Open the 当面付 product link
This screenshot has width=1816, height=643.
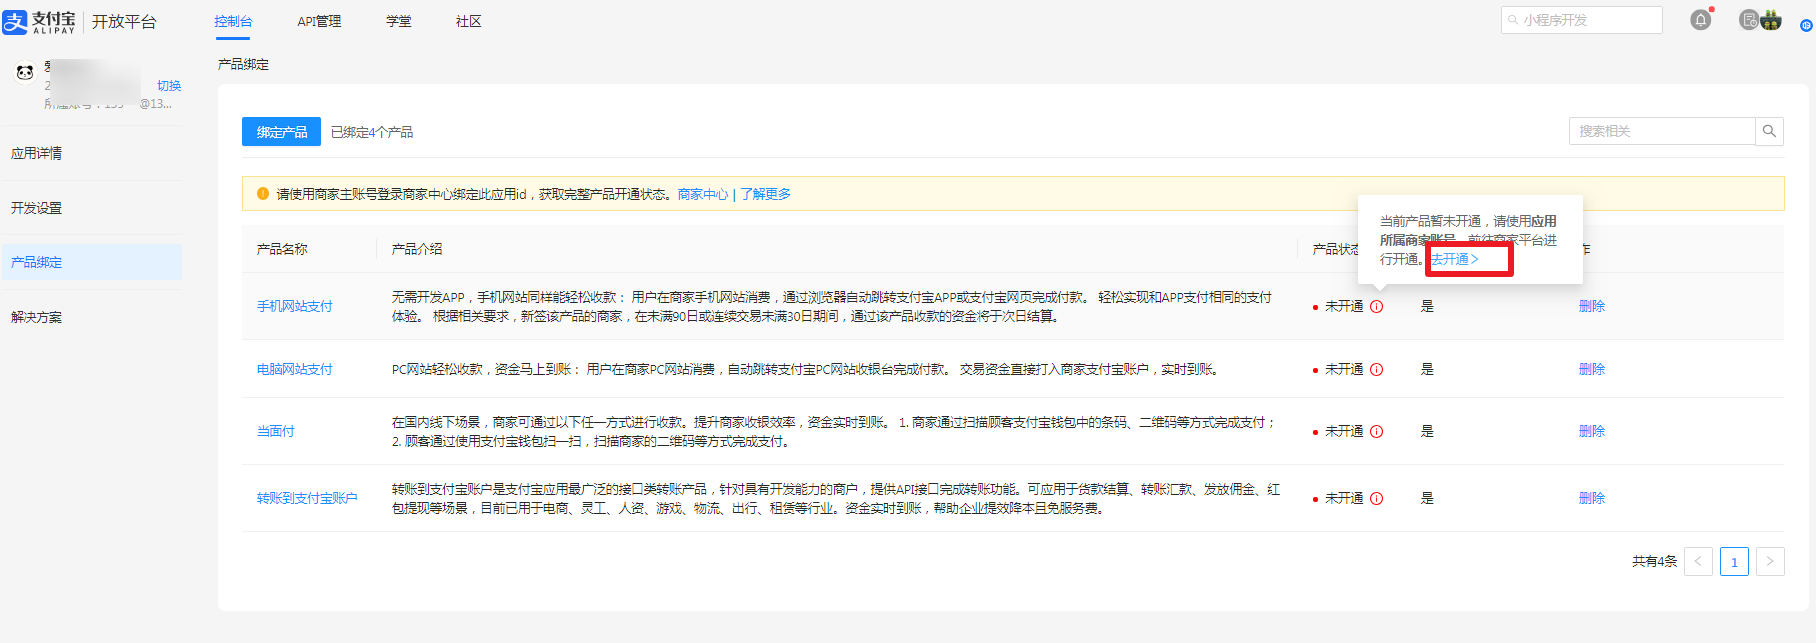276,431
